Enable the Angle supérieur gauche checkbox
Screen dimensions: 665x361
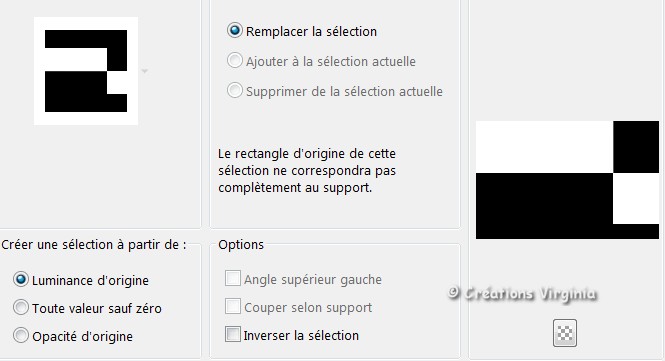[x=233, y=278]
